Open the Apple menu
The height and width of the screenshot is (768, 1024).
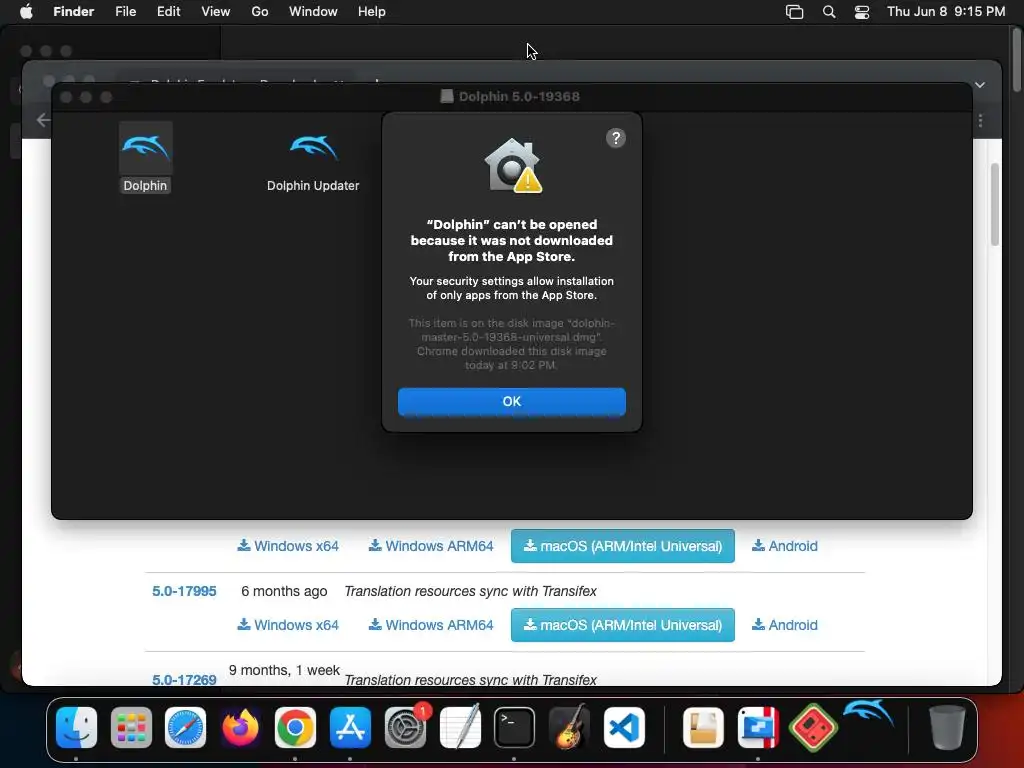pos(26,12)
